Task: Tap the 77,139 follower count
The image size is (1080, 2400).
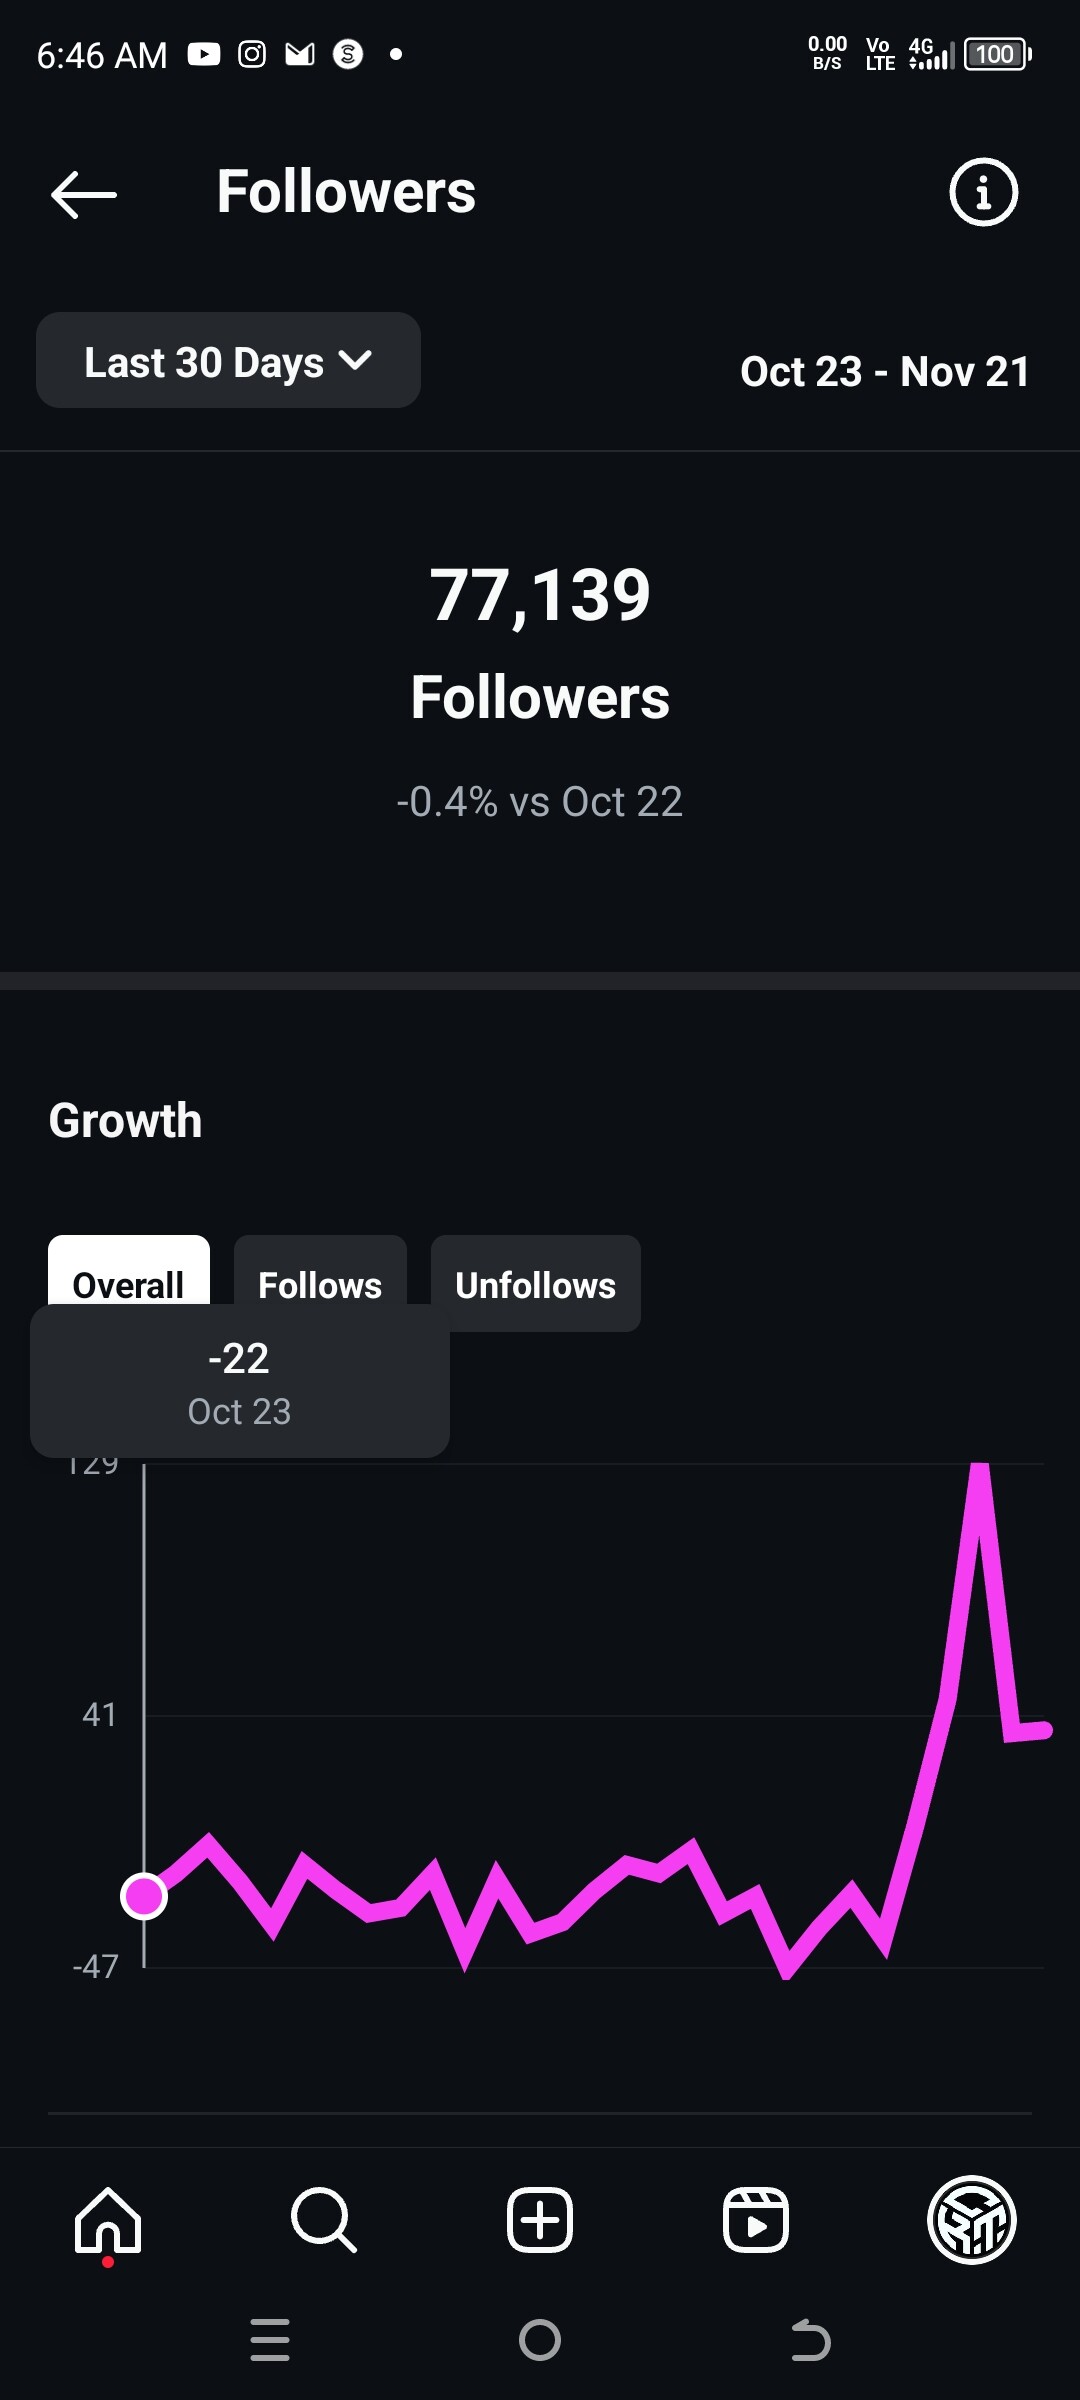Action: point(540,596)
